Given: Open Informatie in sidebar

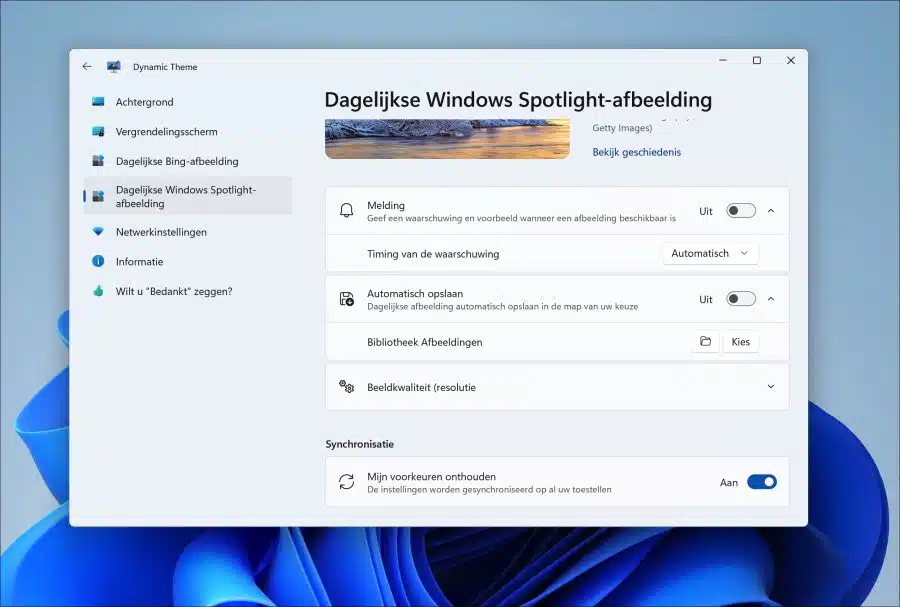Looking at the screenshot, I should pyautogui.click(x=188, y=262).
